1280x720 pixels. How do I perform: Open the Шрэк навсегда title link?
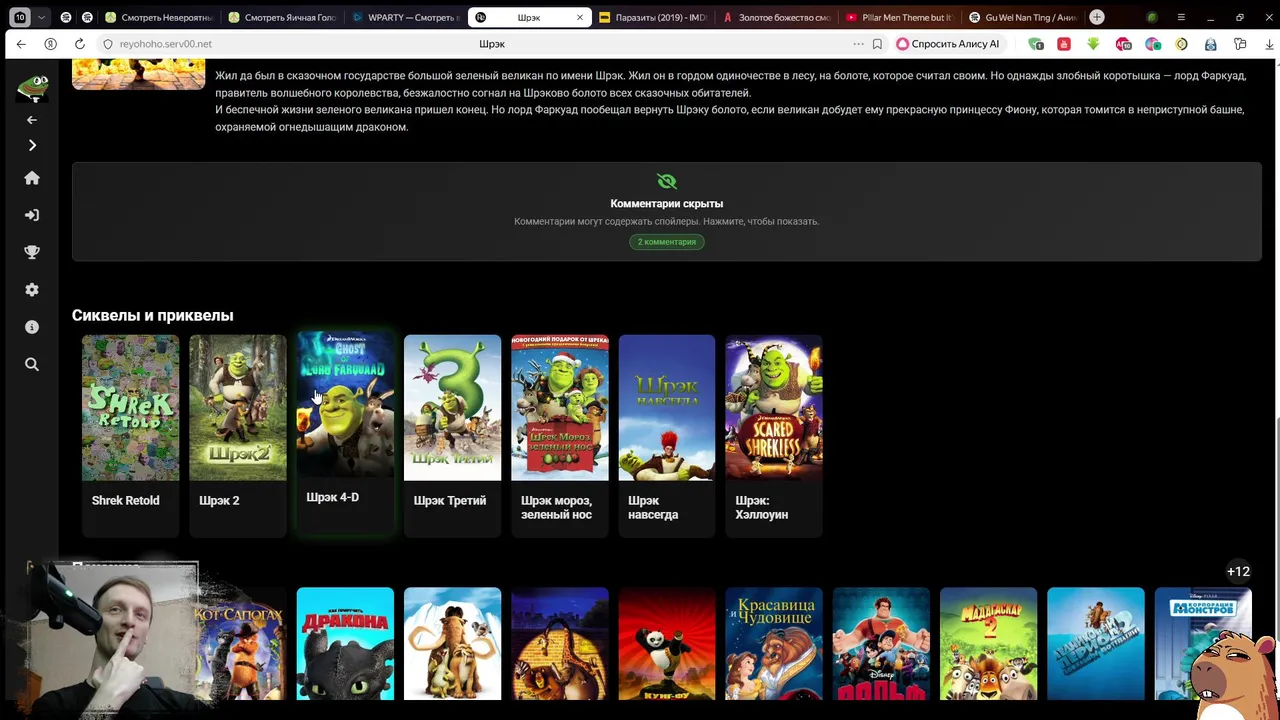[653, 508]
